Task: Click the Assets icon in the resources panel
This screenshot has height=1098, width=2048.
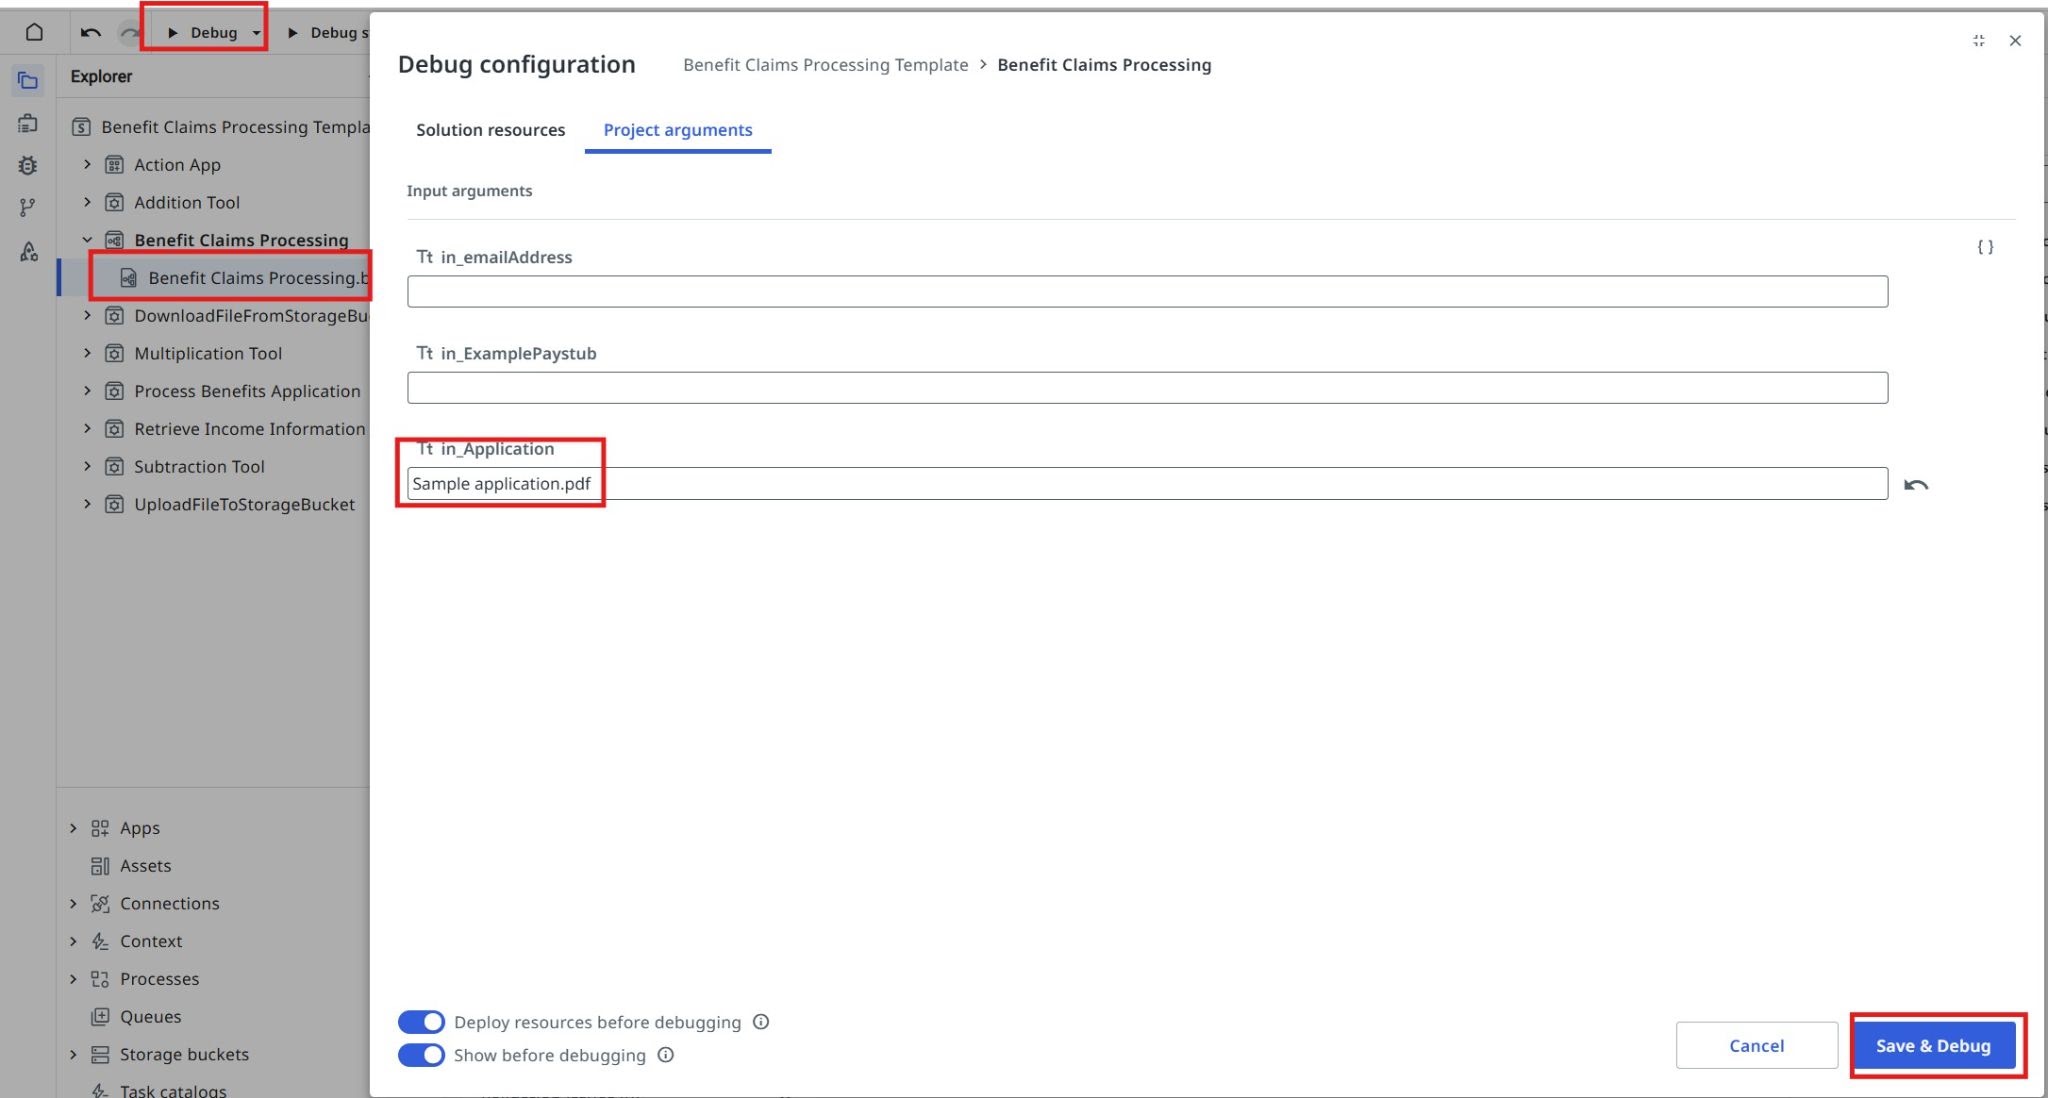Action: [x=100, y=866]
